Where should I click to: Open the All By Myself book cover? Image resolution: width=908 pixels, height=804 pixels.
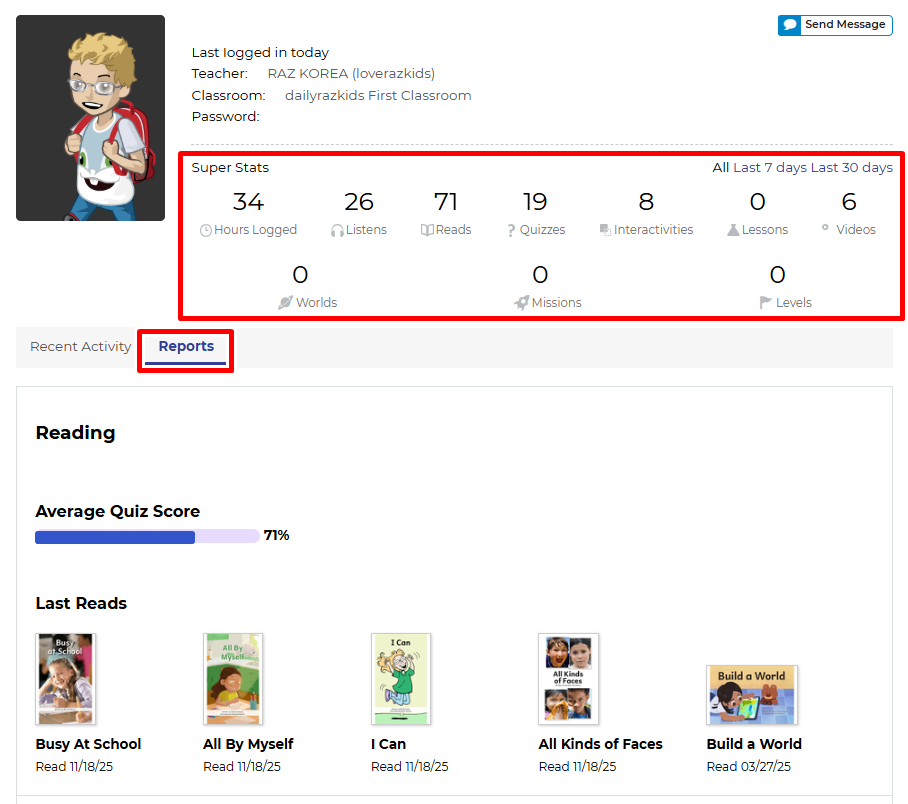click(233, 678)
